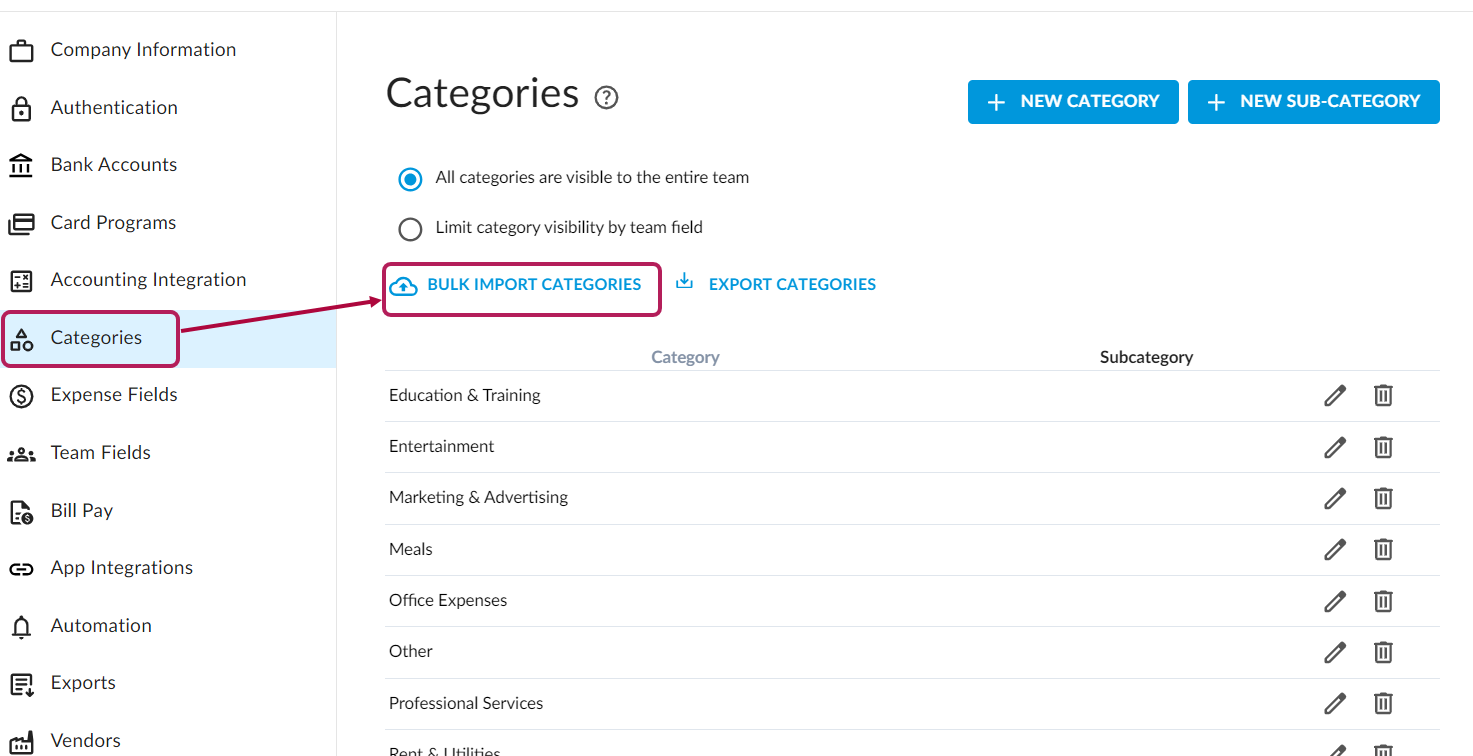Click the New Sub-Category button
The image size is (1473, 756).
point(1313,102)
